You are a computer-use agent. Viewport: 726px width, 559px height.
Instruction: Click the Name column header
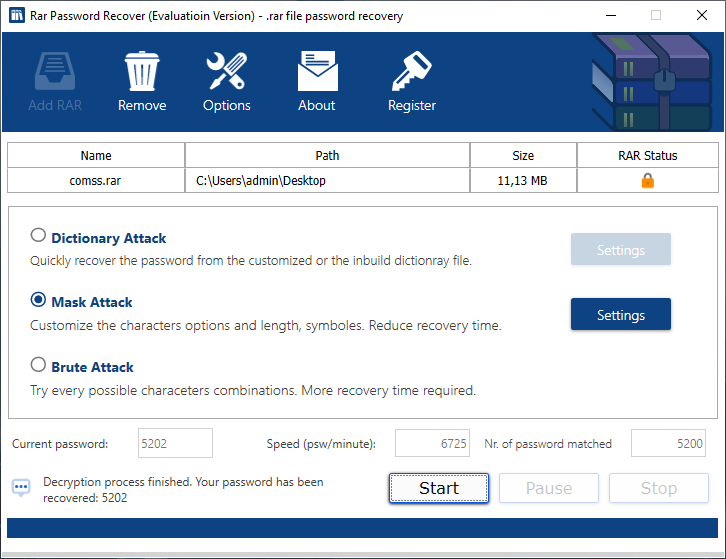coord(96,155)
